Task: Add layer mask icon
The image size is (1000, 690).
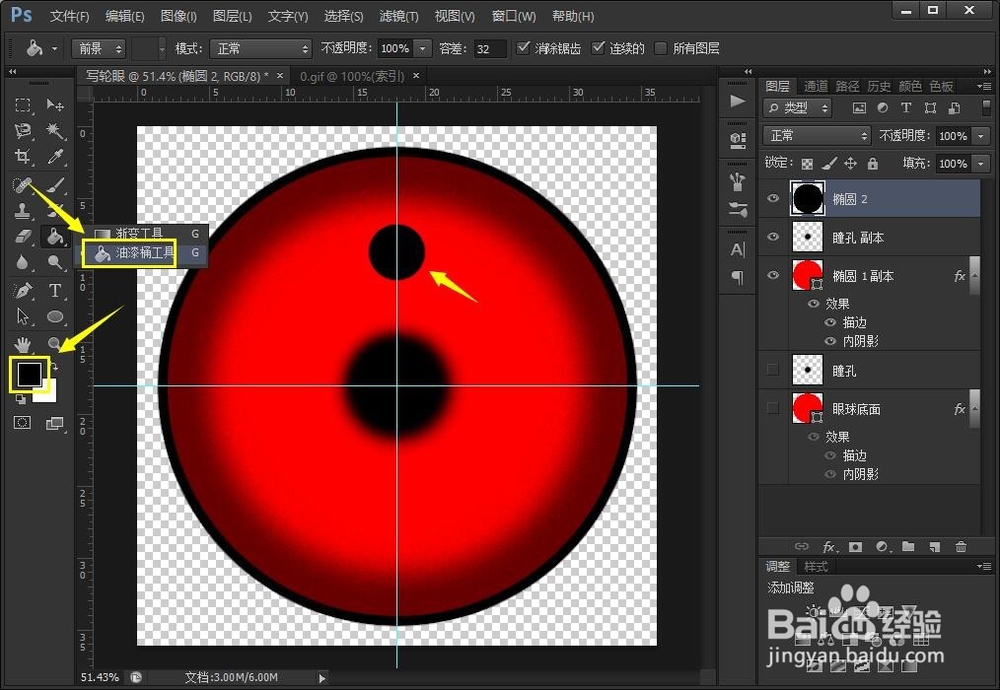Action: point(855,547)
